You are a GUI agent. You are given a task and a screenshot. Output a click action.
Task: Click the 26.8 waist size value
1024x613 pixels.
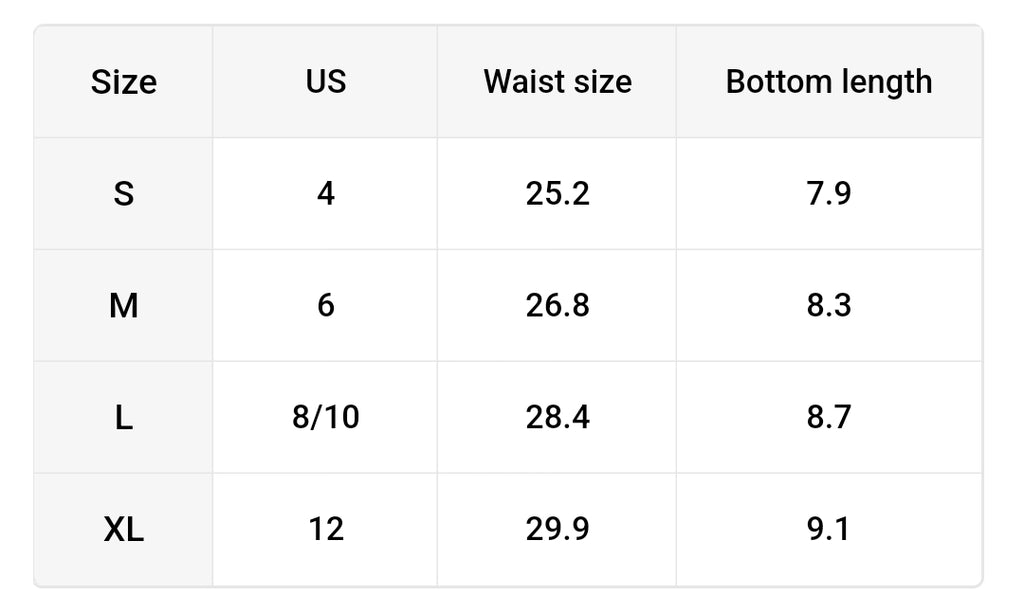557,306
